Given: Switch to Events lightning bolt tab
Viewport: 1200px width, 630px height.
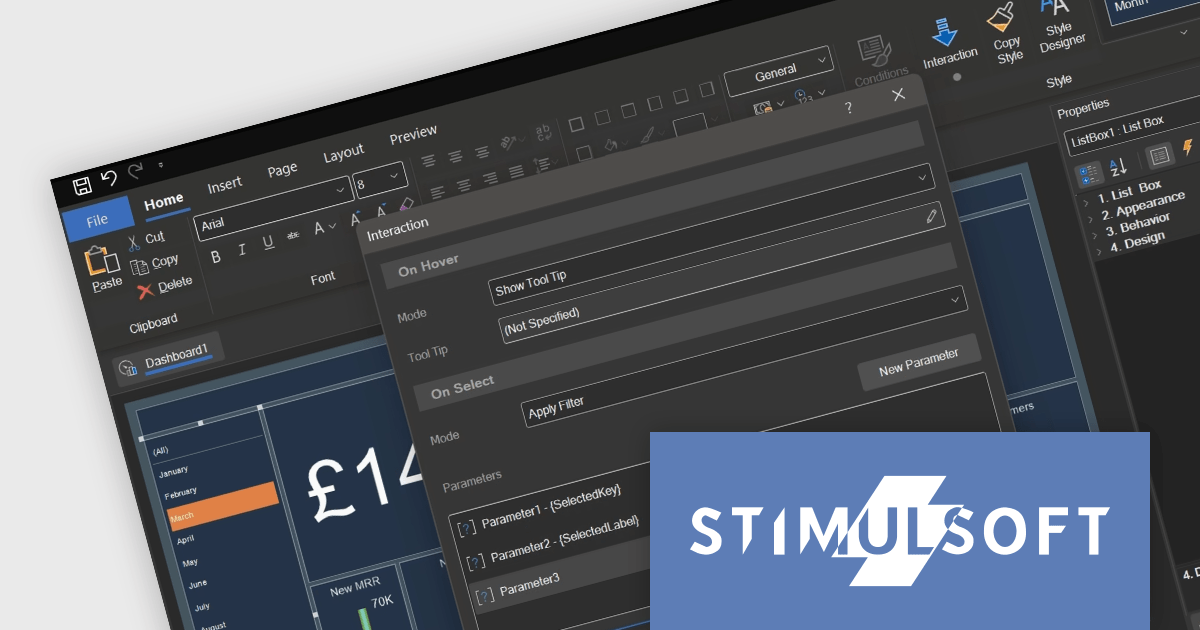Looking at the screenshot, I should pos(1188,147).
